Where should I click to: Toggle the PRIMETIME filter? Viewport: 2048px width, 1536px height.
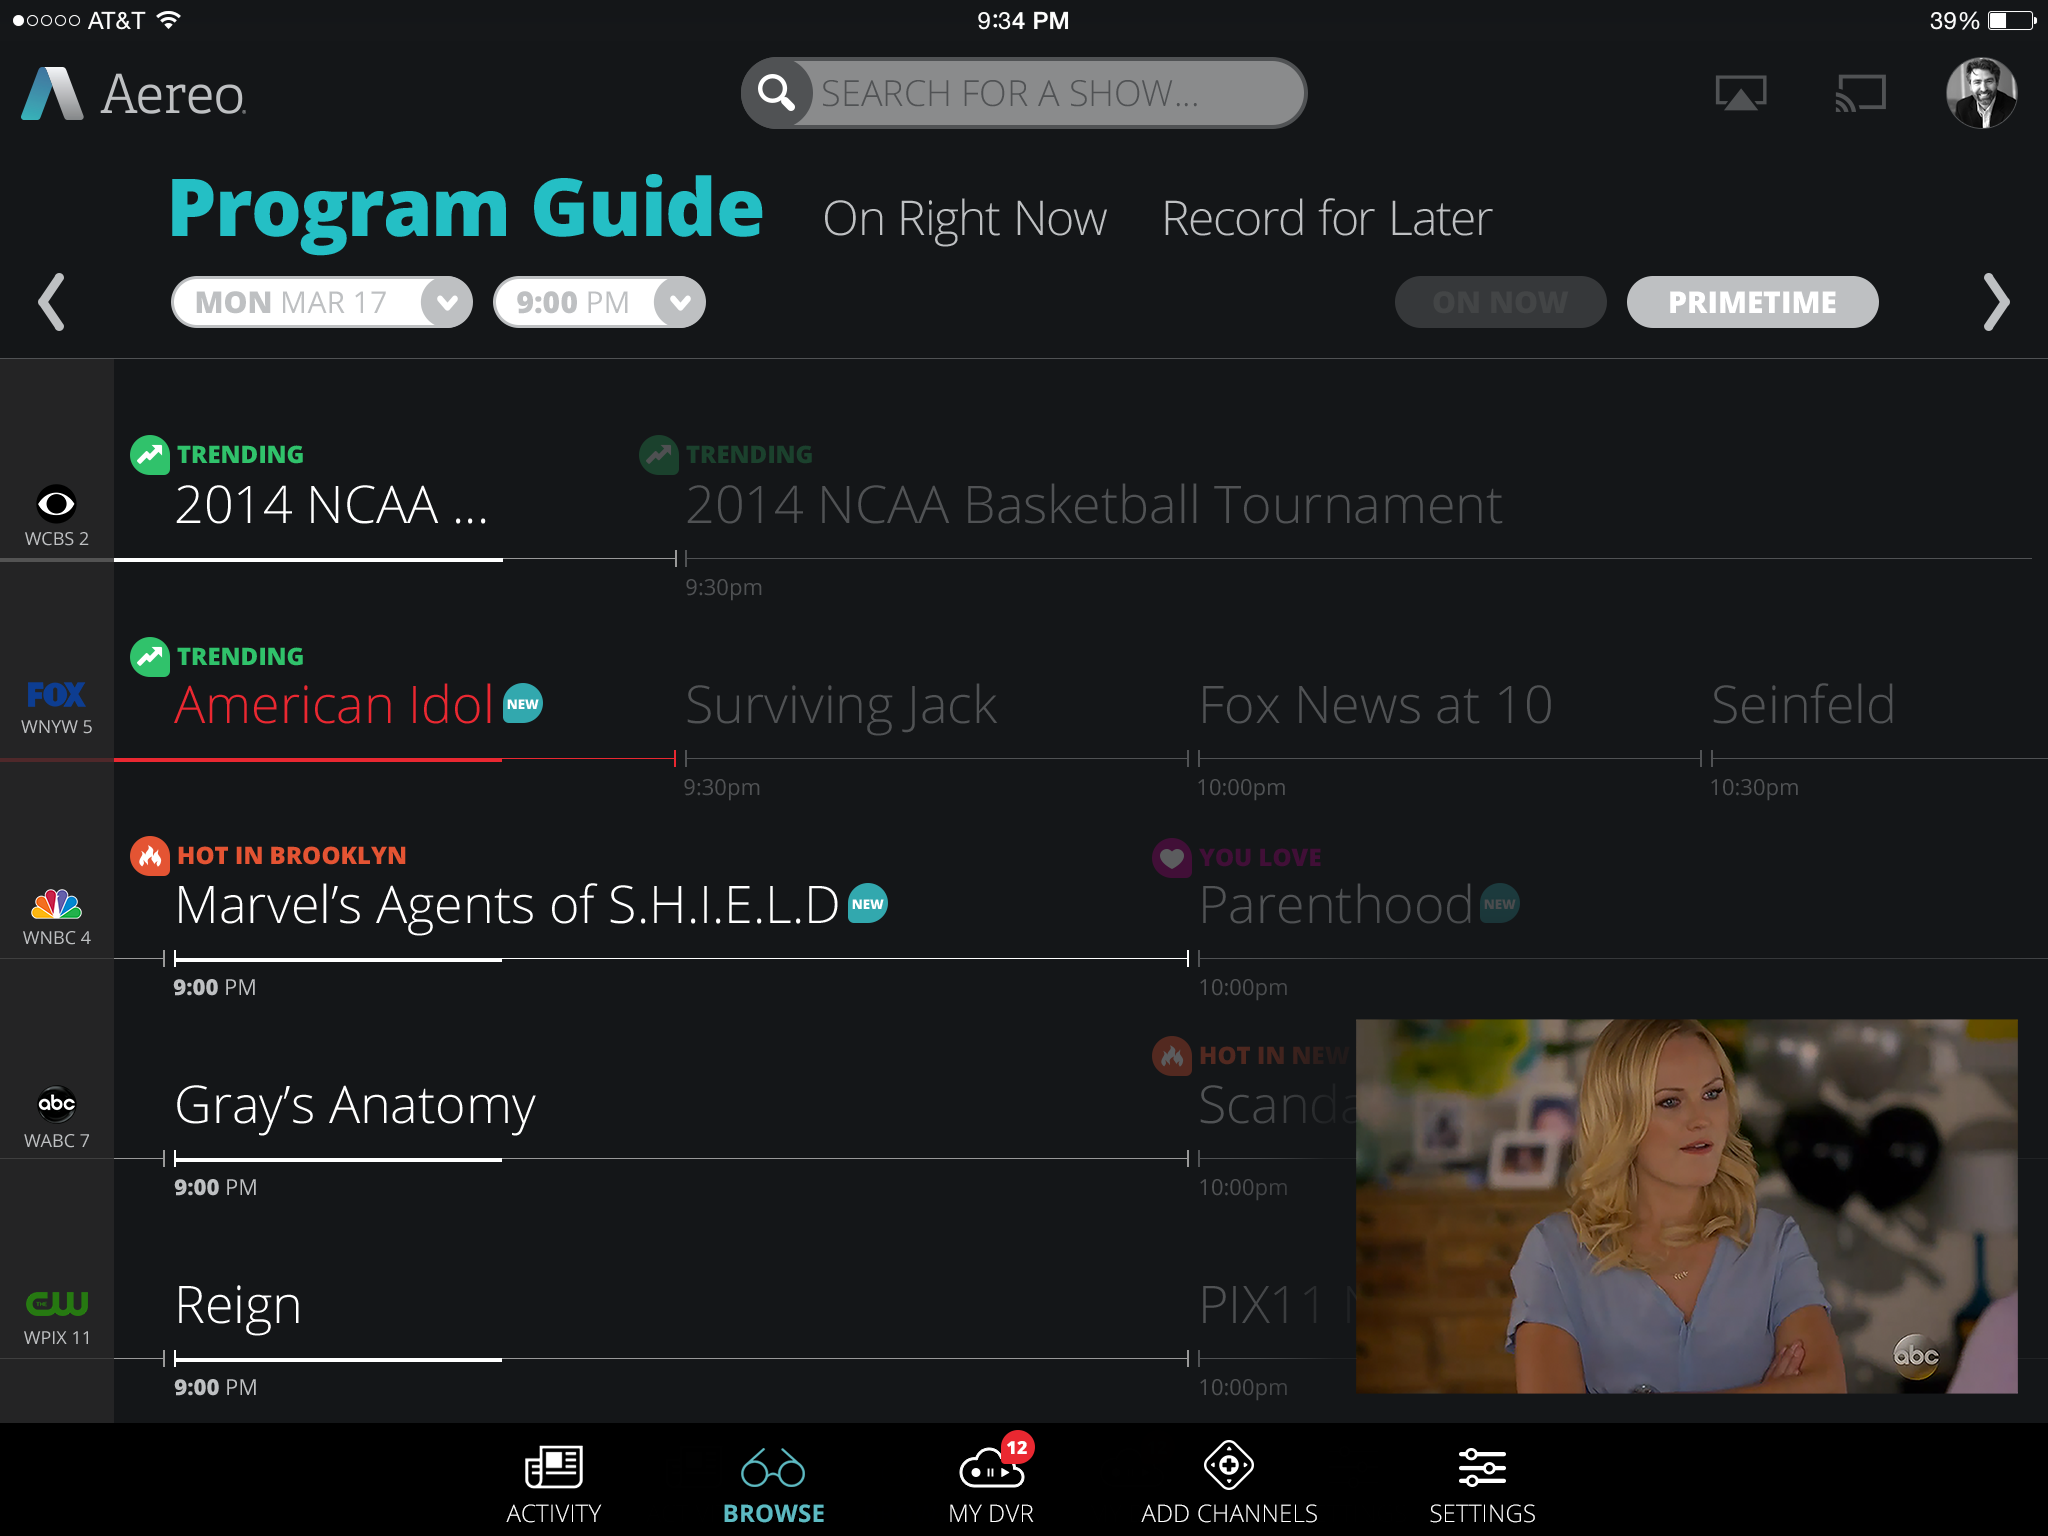(x=1752, y=302)
